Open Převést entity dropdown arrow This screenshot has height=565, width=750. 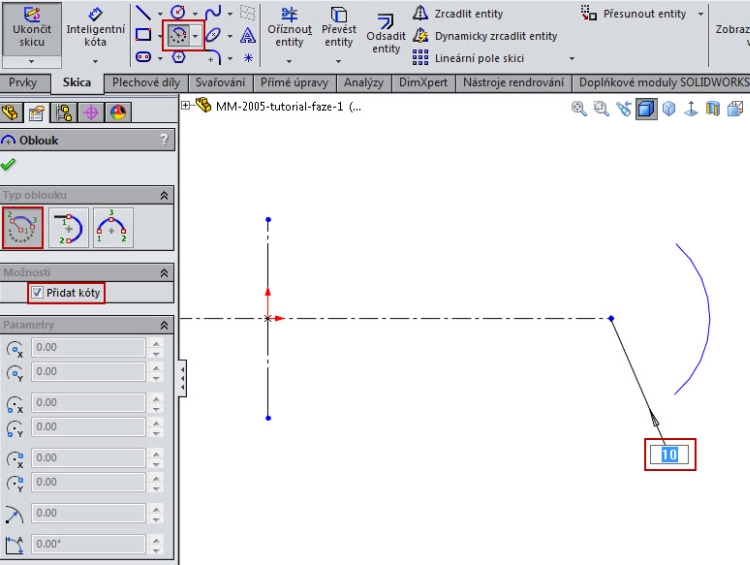338,61
